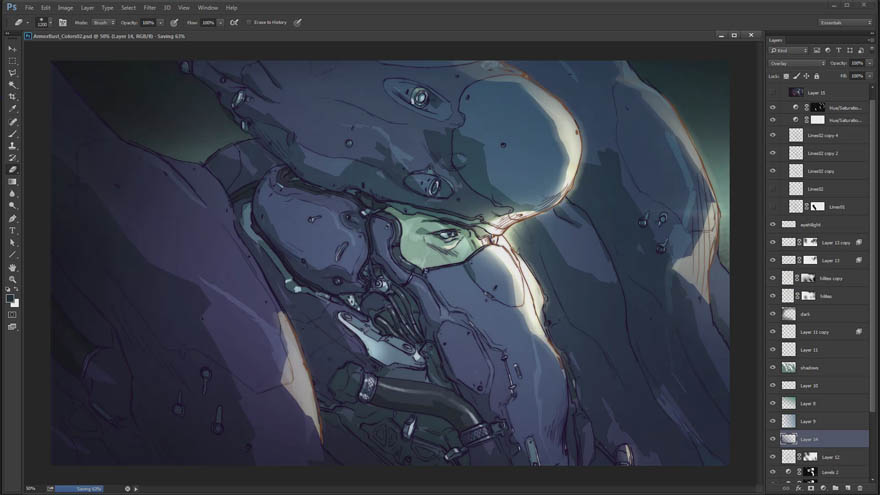Click the Layers panel tab
Screen dimensions: 880x495
coord(776,40)
